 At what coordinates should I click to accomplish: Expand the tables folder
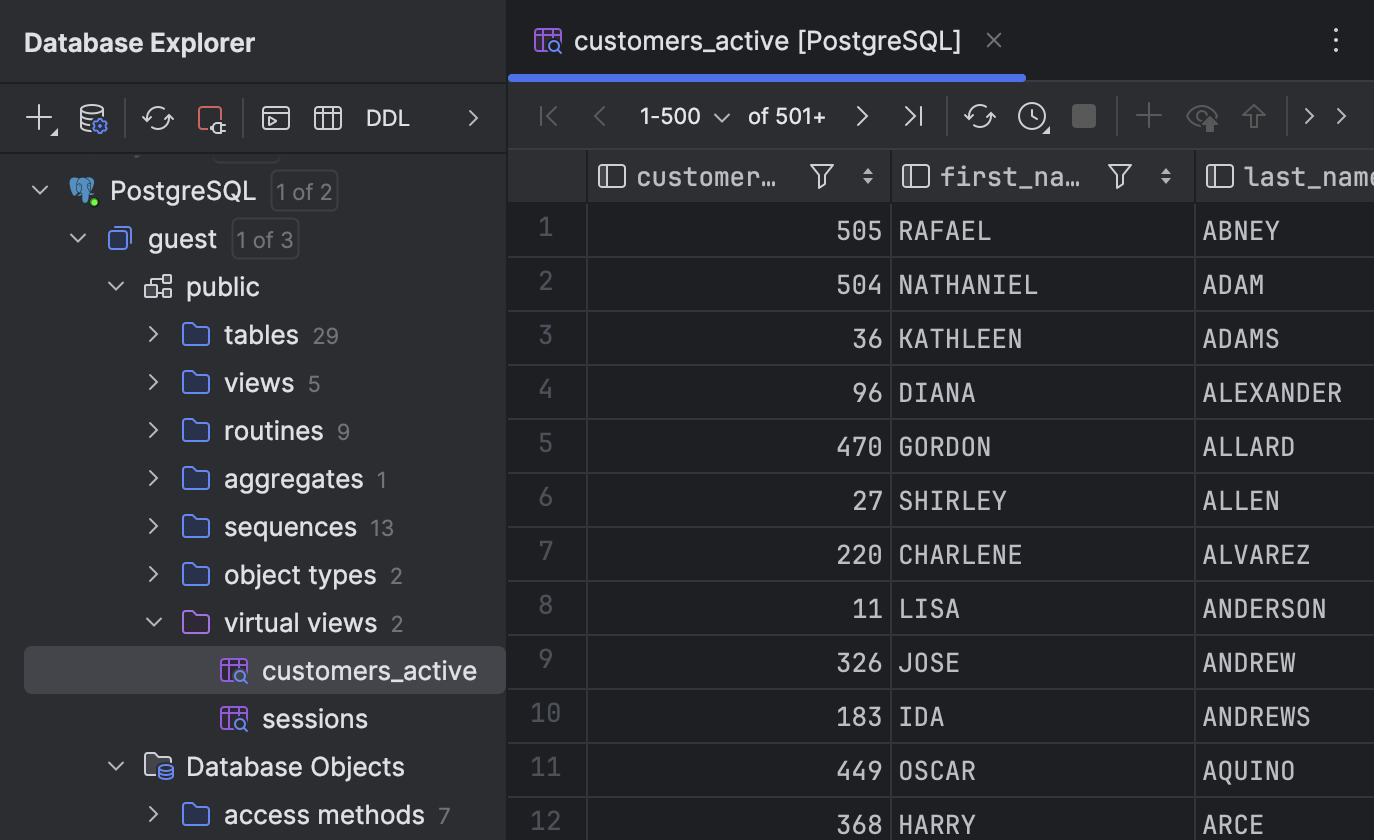[x=152, y=335]
